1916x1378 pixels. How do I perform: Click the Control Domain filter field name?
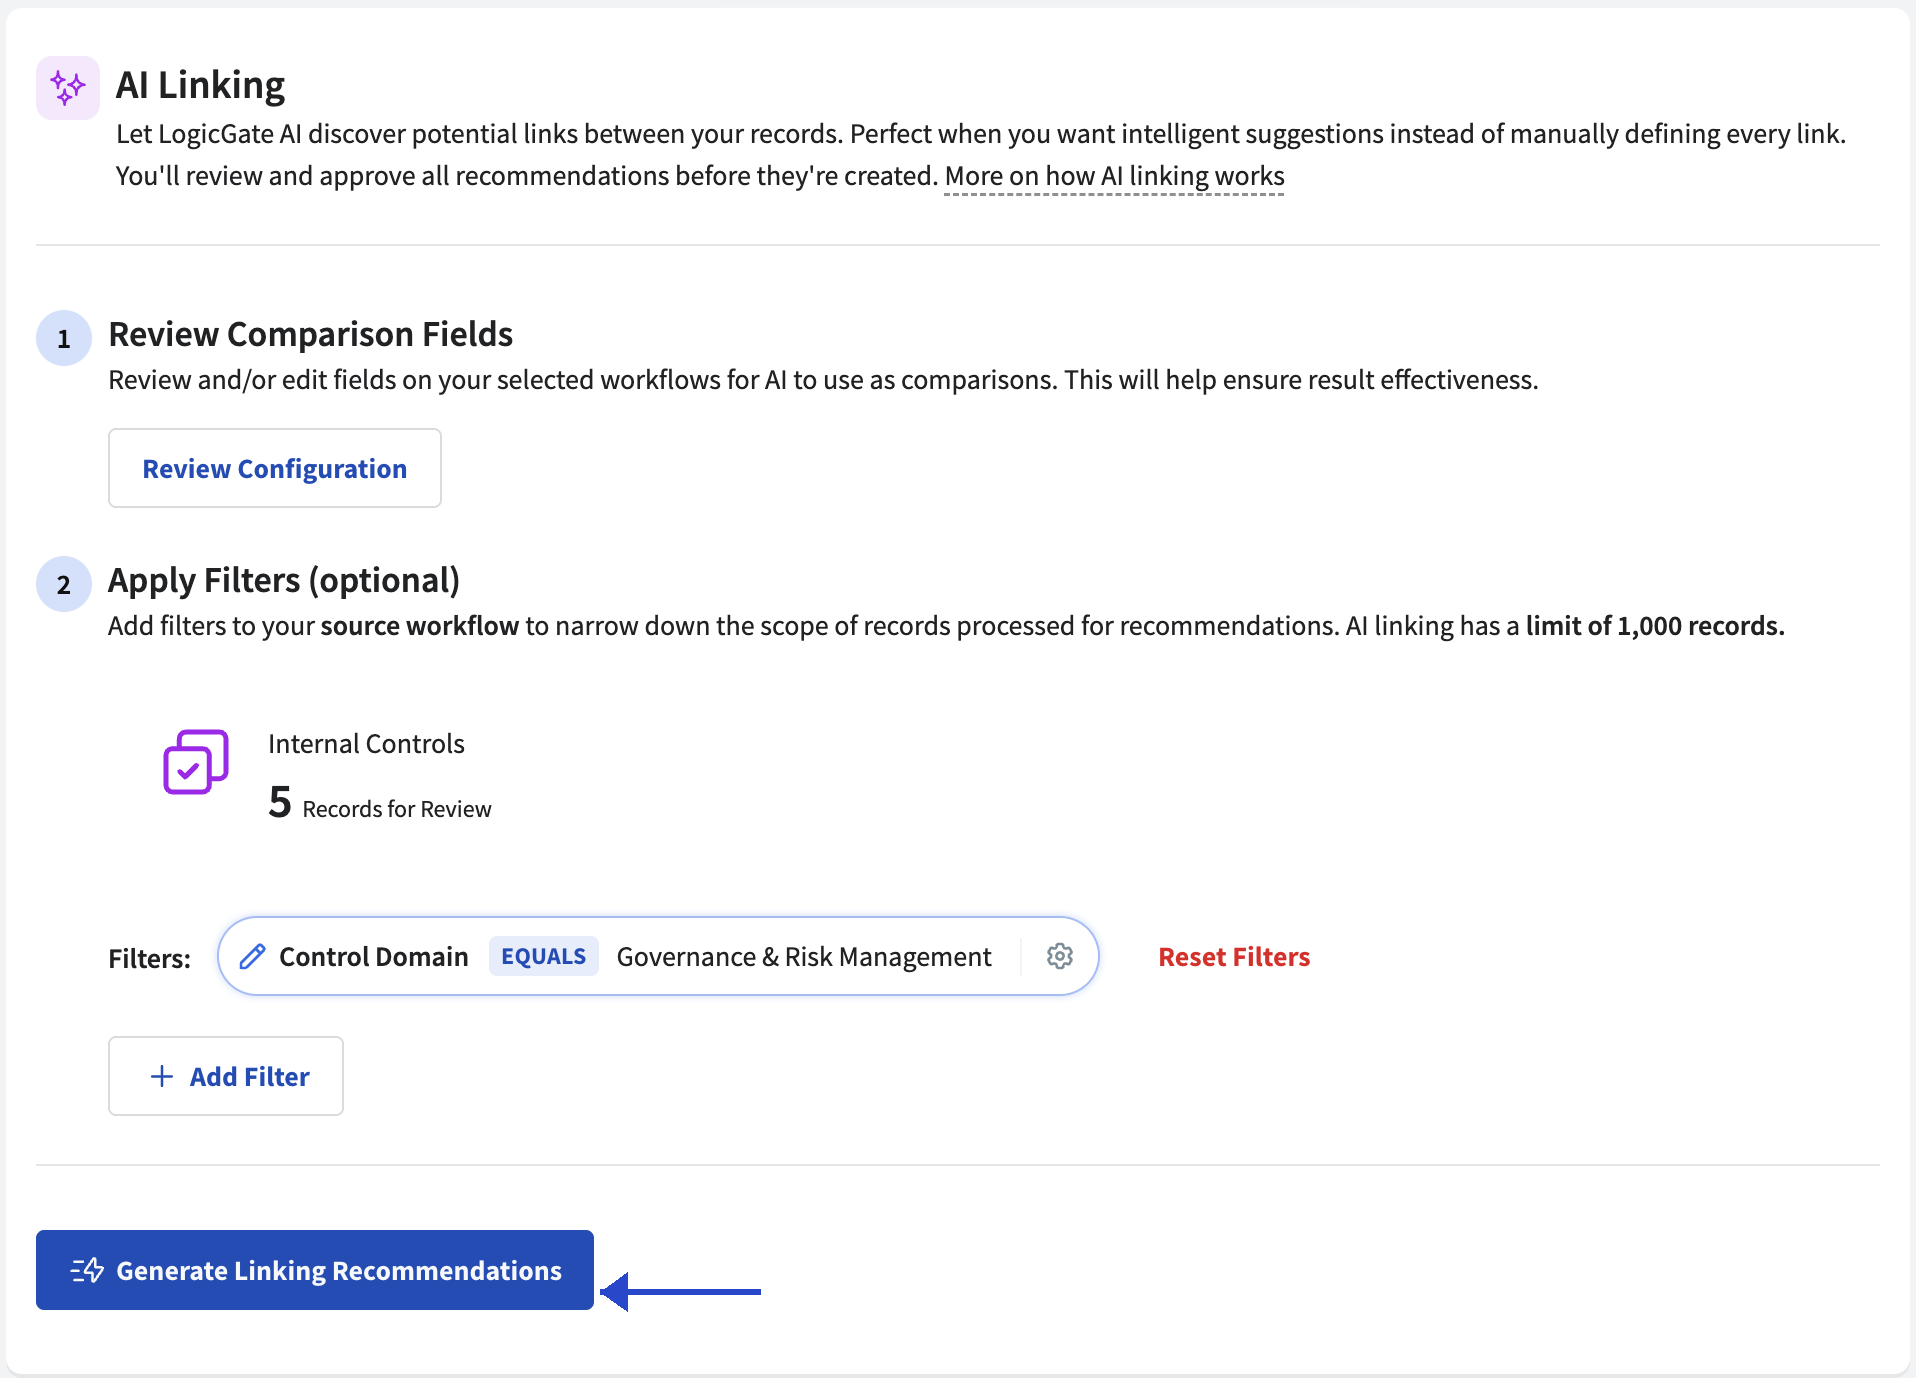point(374,957)
